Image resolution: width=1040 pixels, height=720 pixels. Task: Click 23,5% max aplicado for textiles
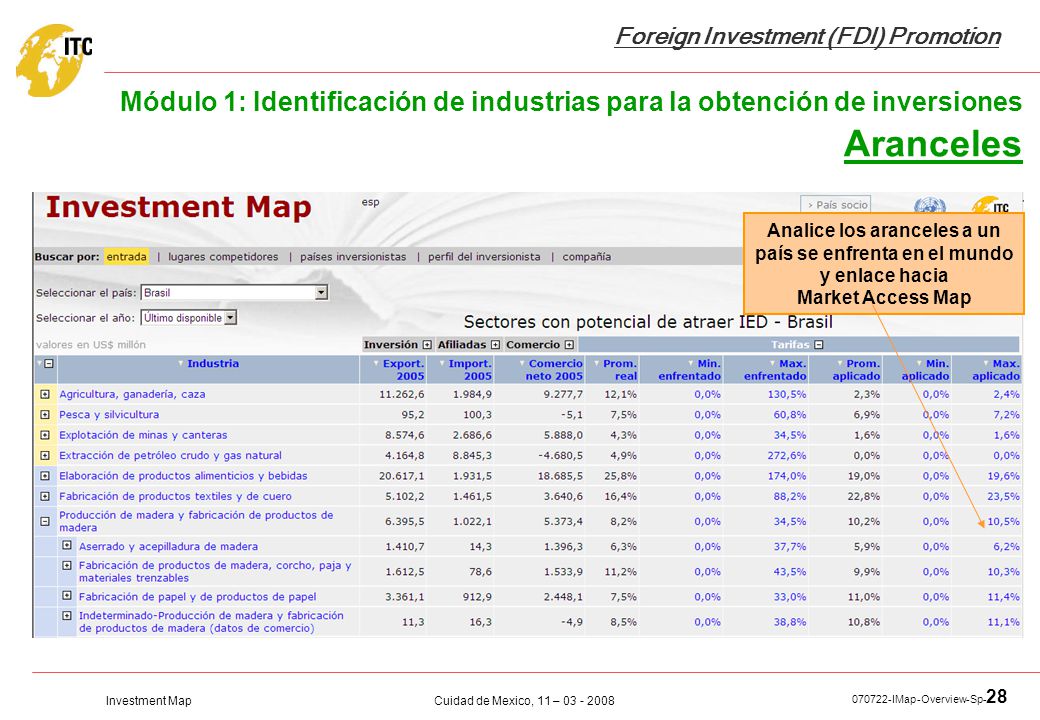(1003, 497)
